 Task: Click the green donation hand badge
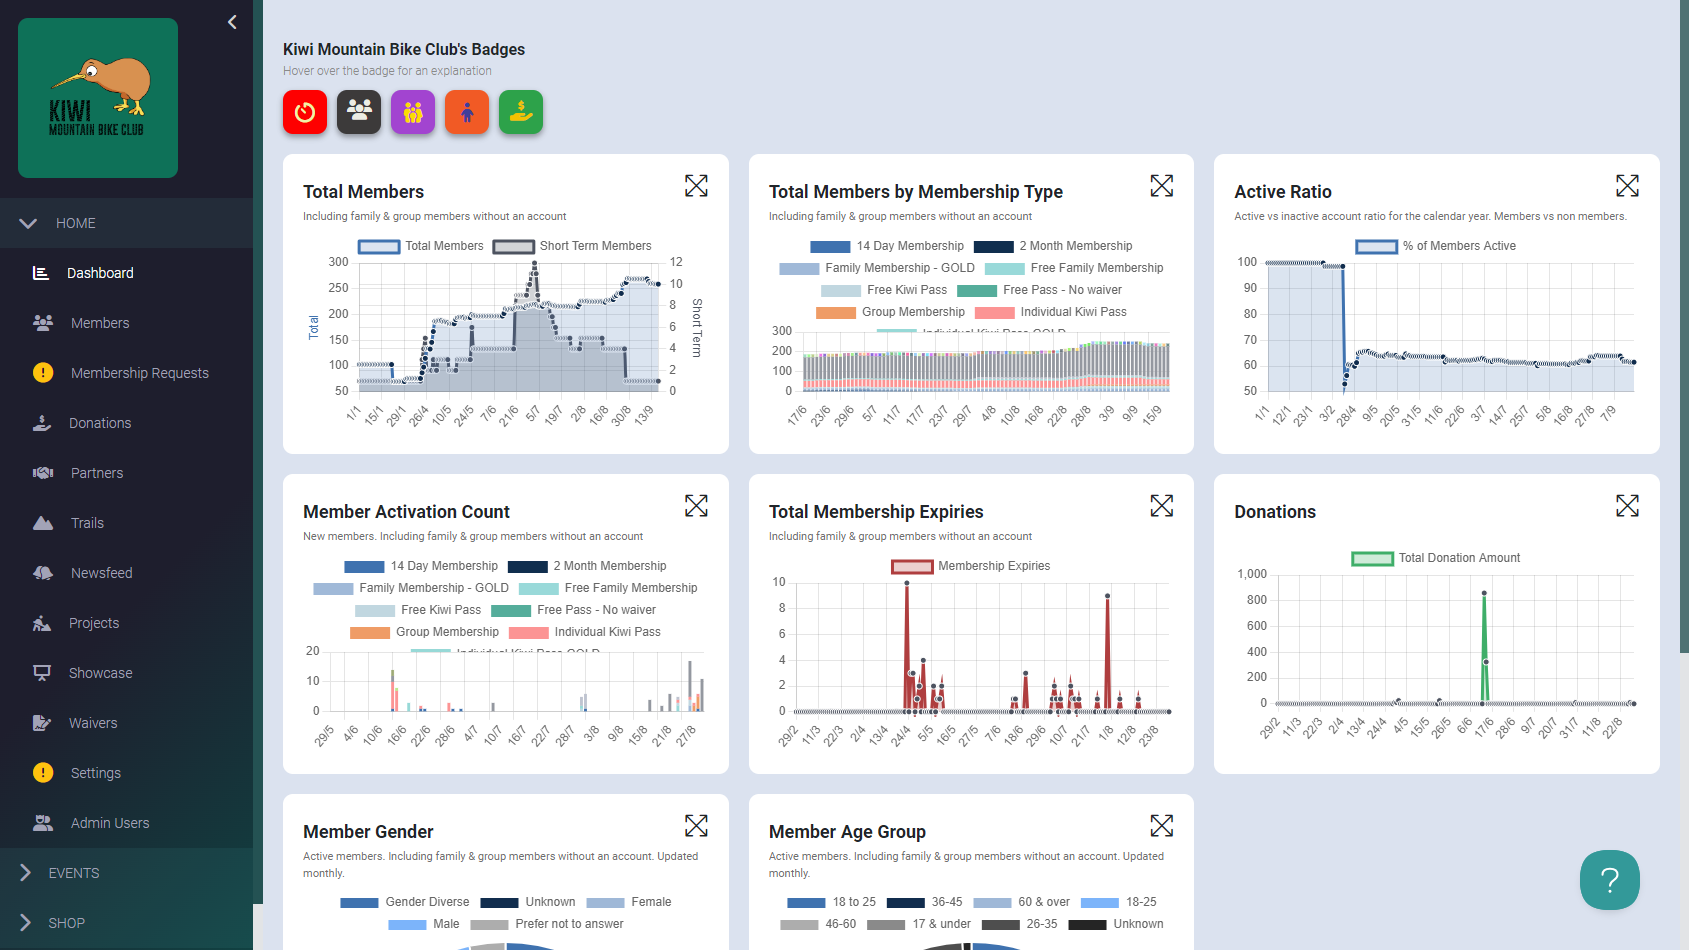pos(521,112)
